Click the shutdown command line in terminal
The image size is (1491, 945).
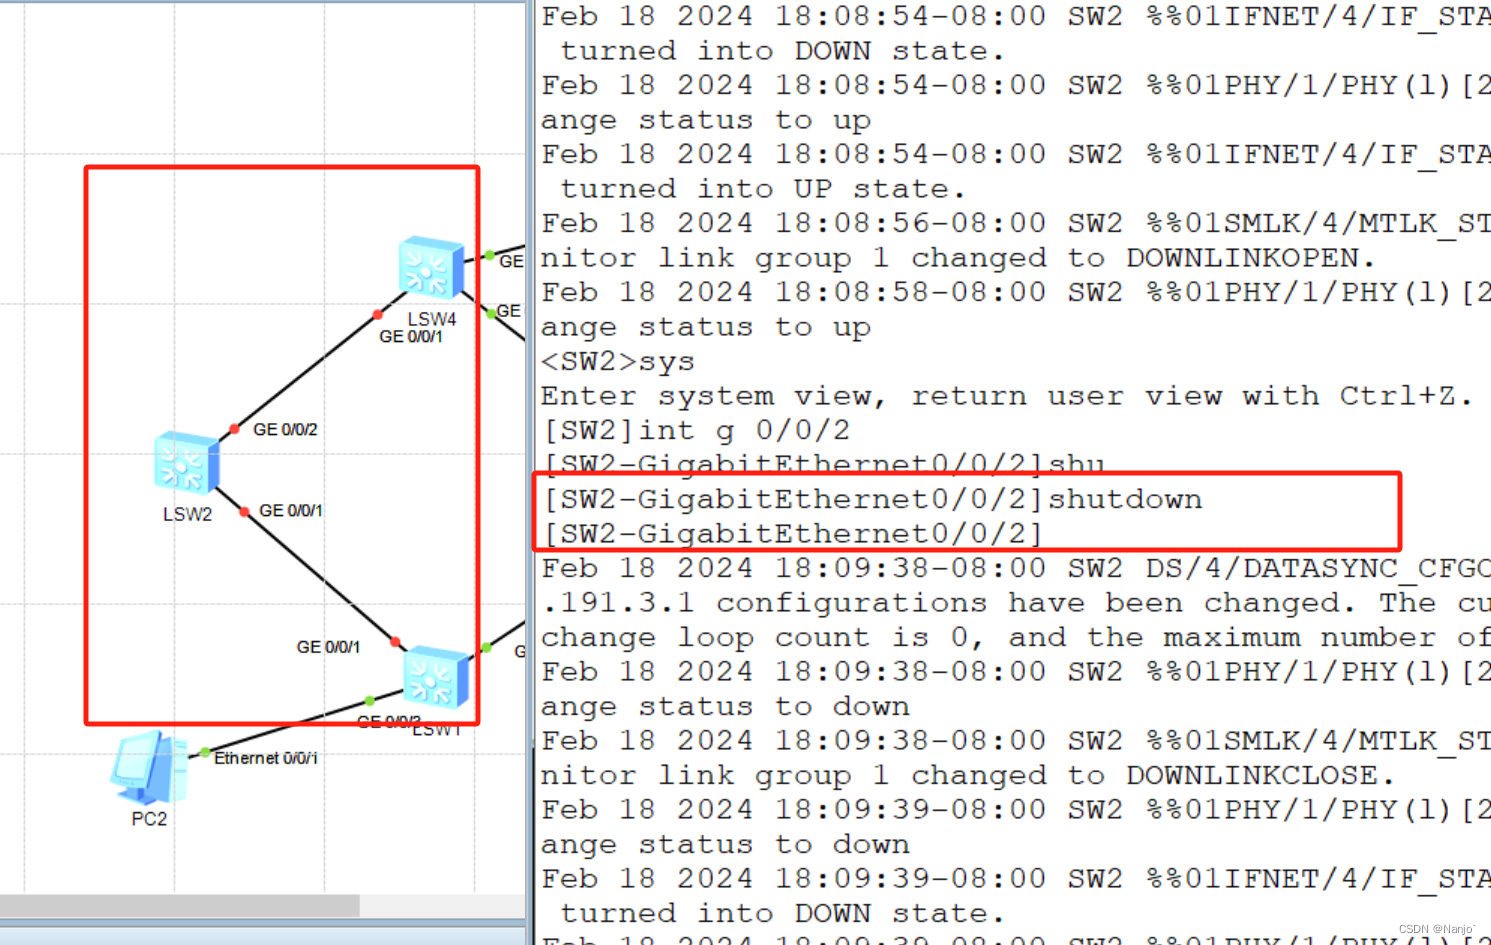click(x=872, y=499)
